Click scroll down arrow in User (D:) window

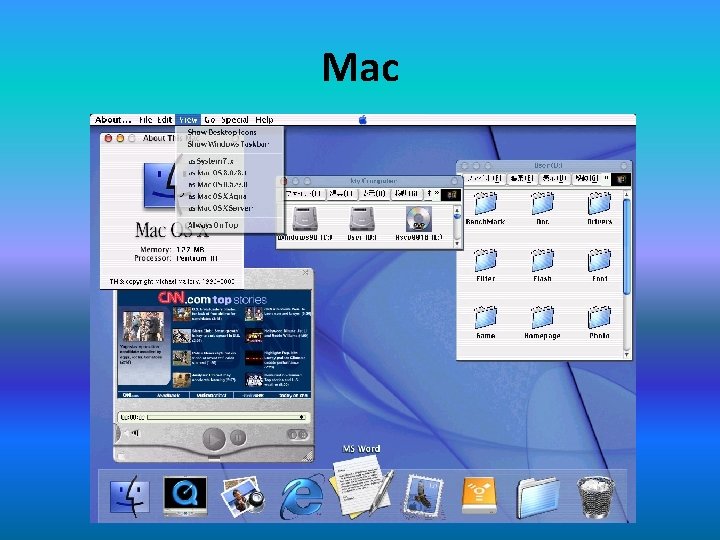click(x=627, y=355)
